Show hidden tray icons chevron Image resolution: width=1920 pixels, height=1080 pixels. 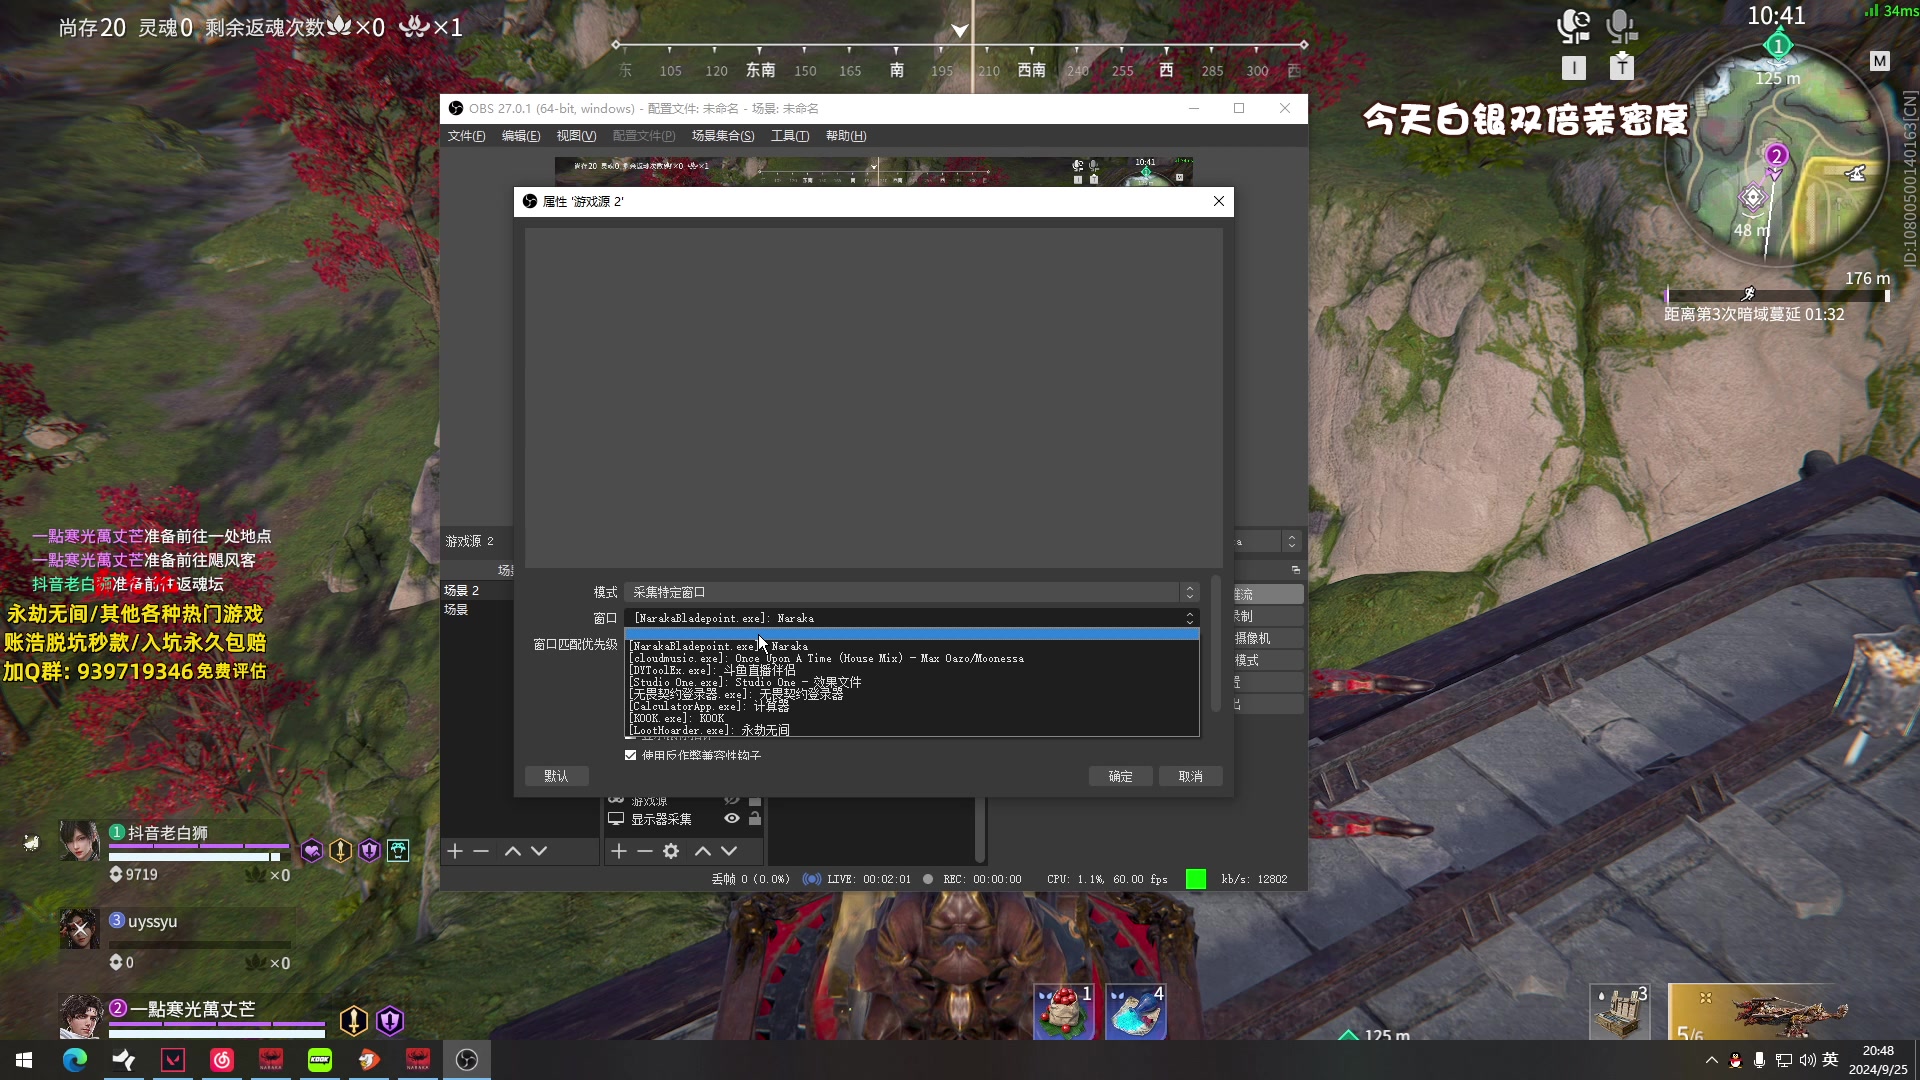(1711, 1060)
